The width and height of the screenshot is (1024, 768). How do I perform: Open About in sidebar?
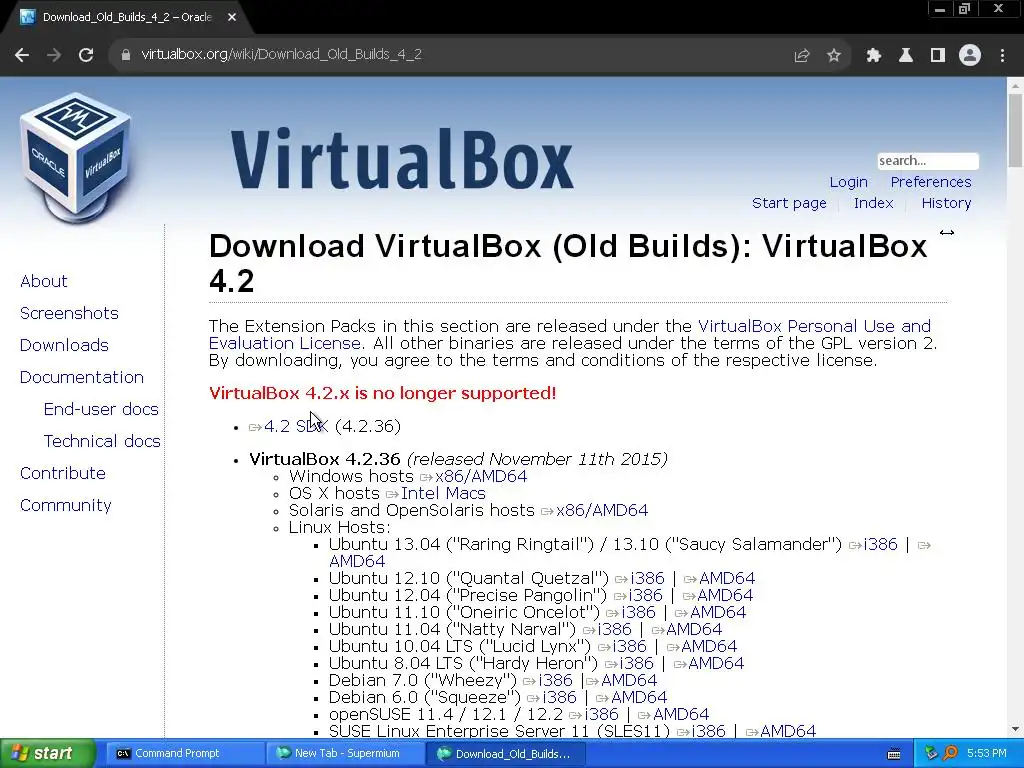[x=44, y=281]
